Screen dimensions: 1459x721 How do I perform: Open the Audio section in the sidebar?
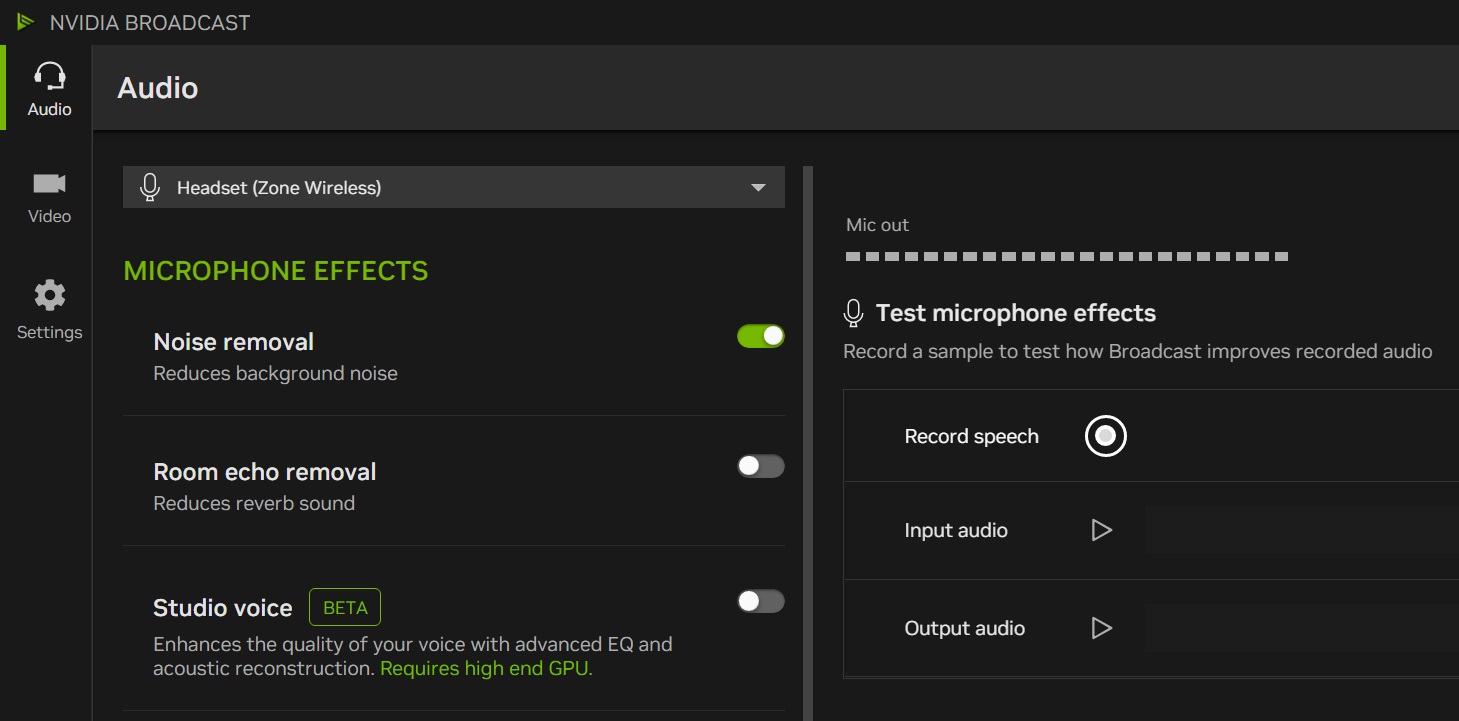point(48,85)
